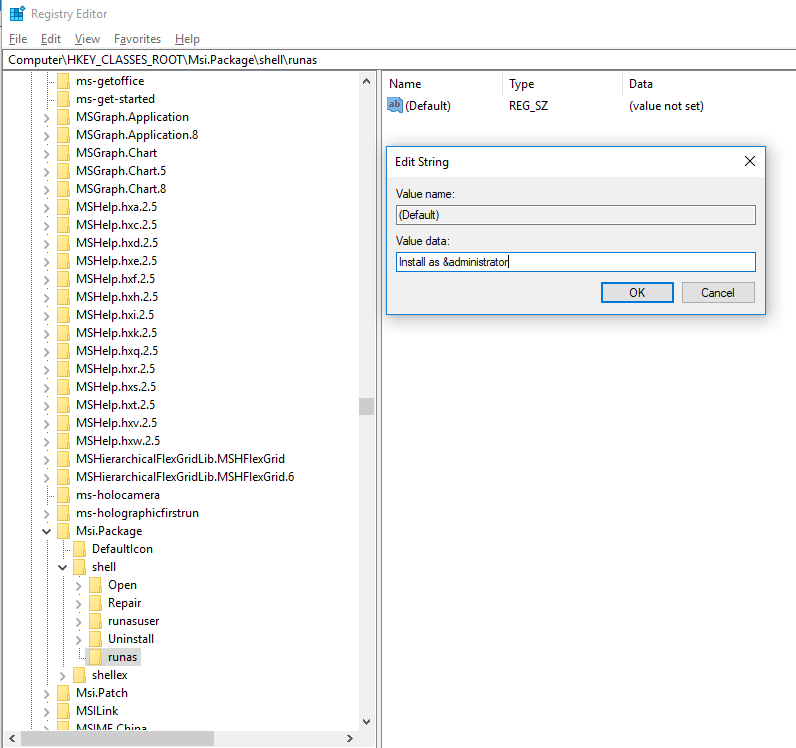The height and width of the screenshot is (748, 796).
Task: Open the Favorites menu
Action: tap(137, 39)
